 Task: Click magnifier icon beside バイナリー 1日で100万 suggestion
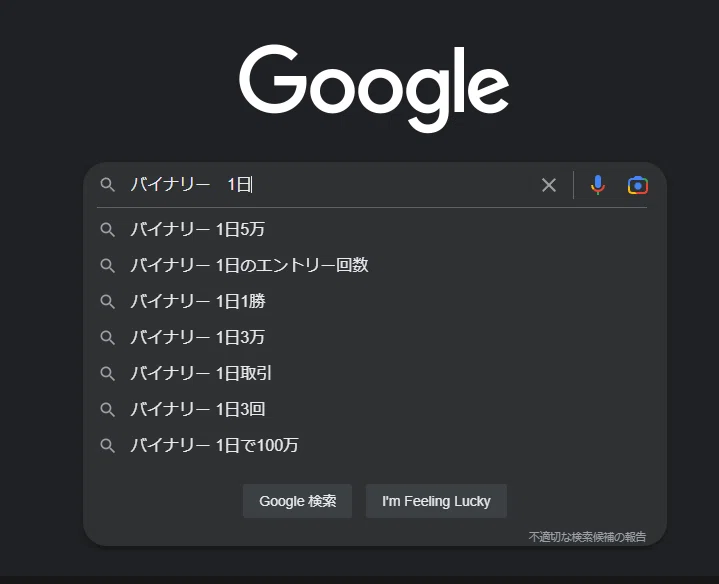[x=107, y=445]
